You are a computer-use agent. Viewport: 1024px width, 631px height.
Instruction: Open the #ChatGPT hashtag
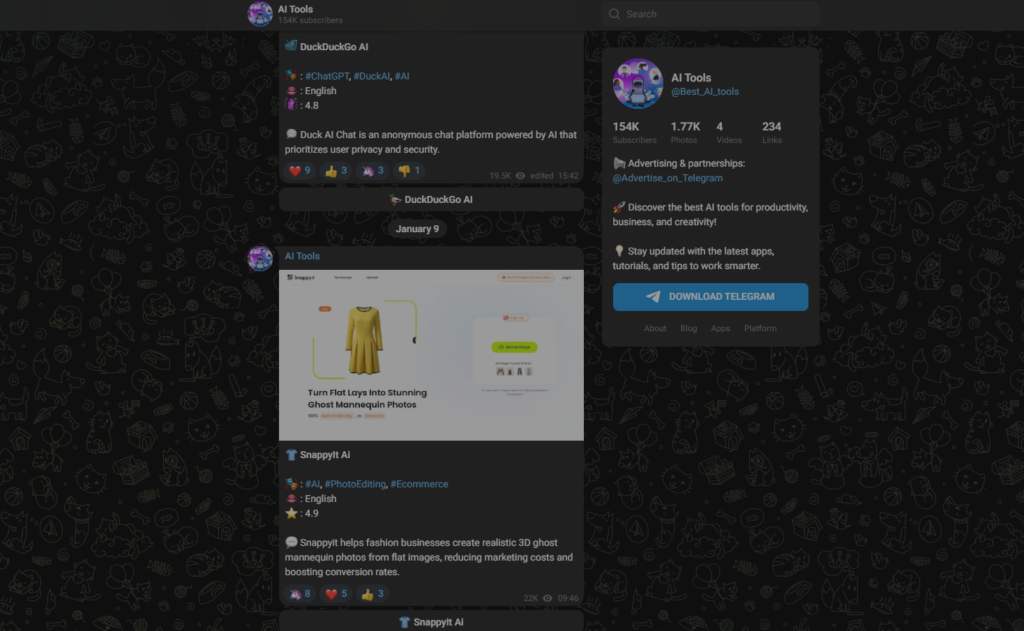tap(327, 76)
